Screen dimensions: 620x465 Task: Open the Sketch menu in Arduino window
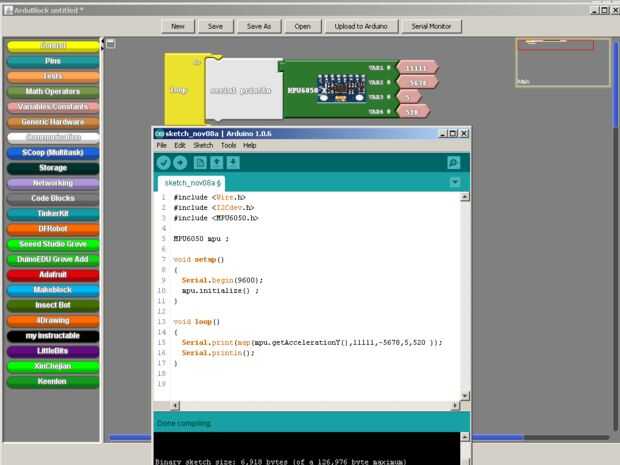point(203,146)
